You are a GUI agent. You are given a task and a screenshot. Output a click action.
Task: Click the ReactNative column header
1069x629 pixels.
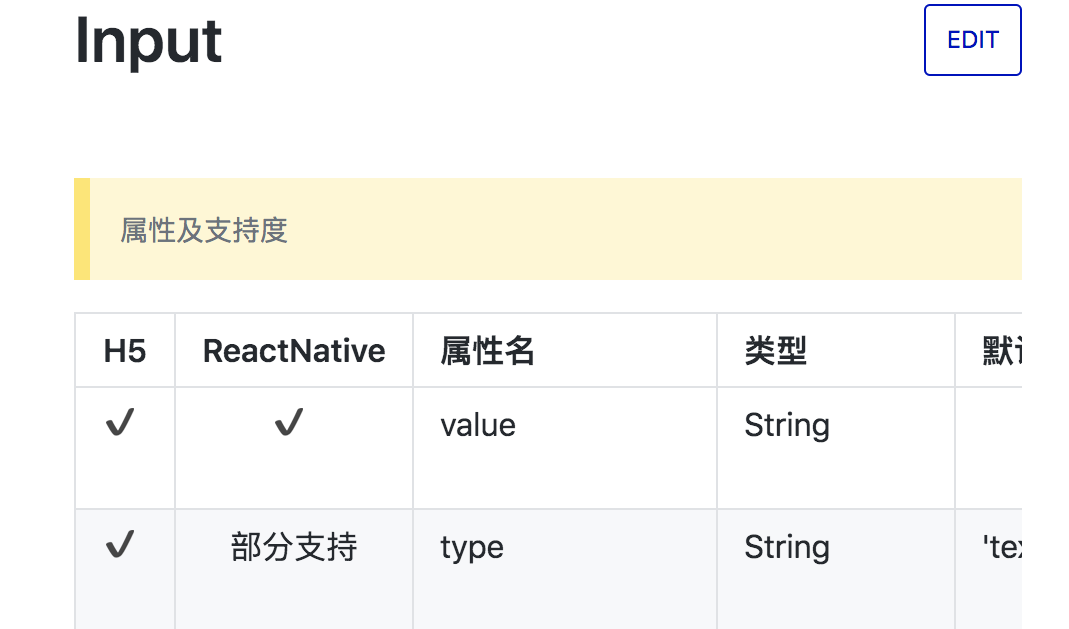click(x=294, y=350)
